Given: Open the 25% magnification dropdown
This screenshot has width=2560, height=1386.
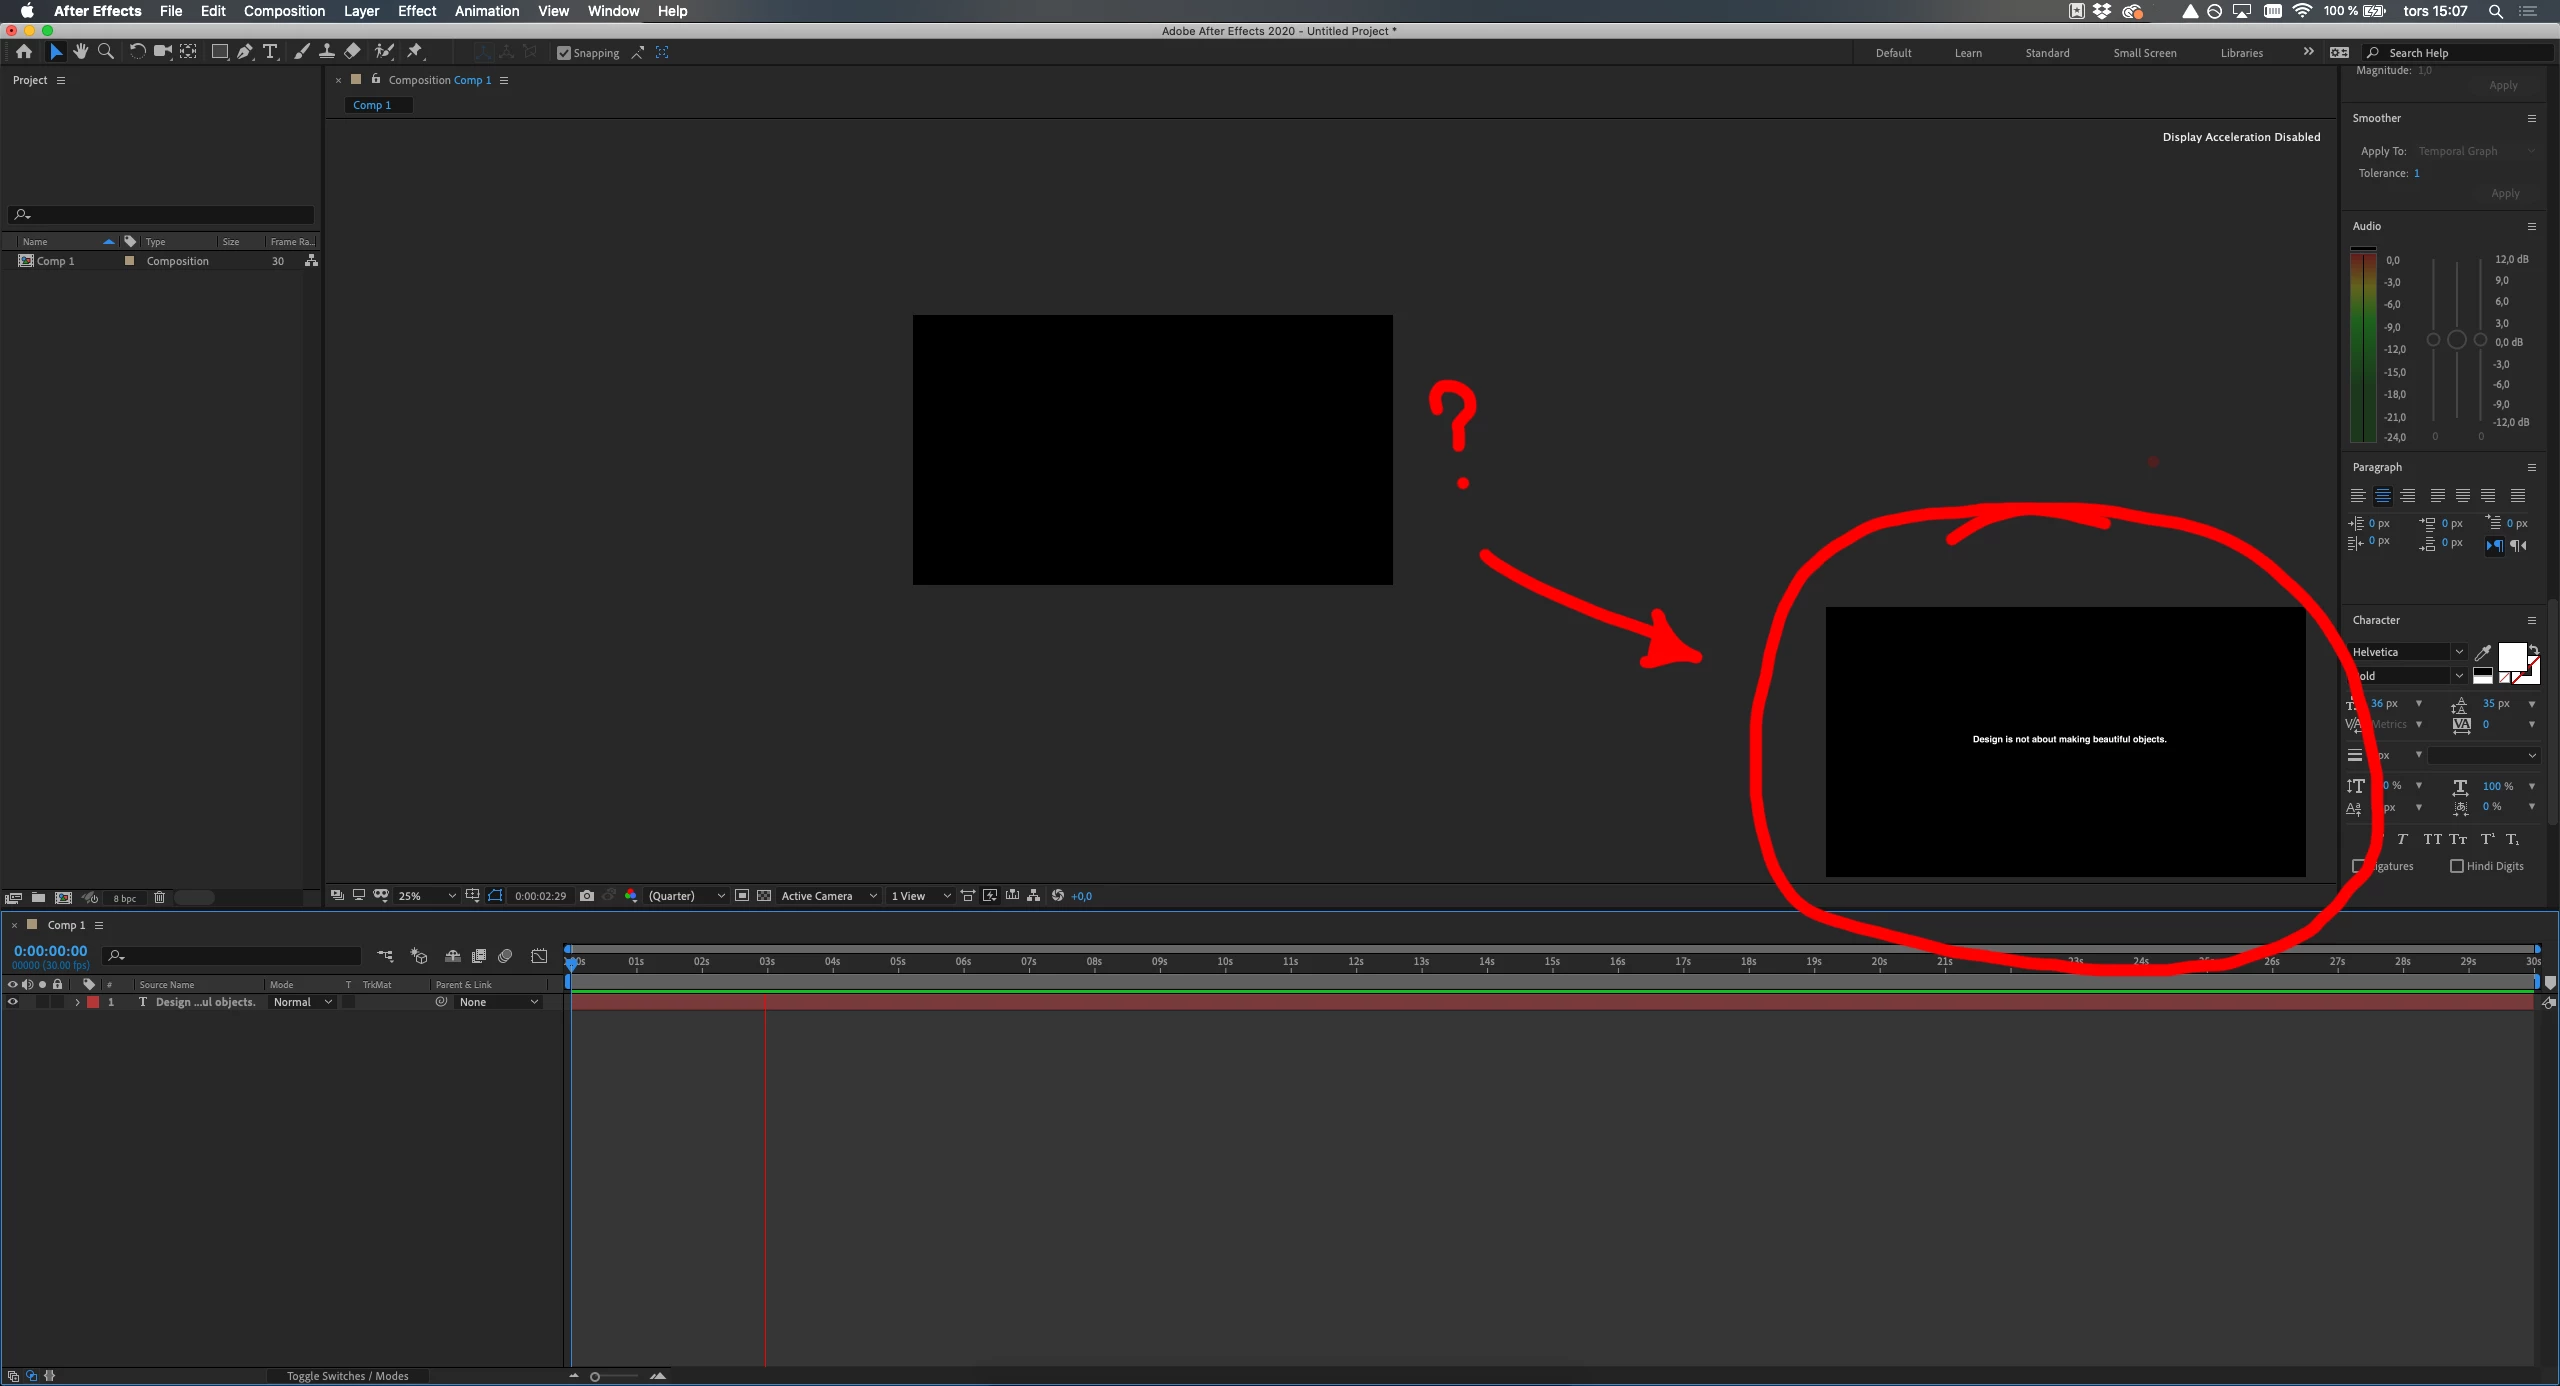Looking at the screenshot, I should [x=427, y=896].
